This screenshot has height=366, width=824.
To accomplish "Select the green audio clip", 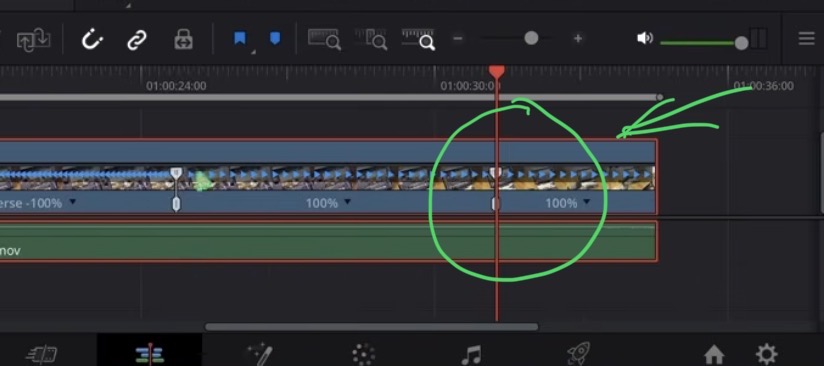I will [328, 241].
